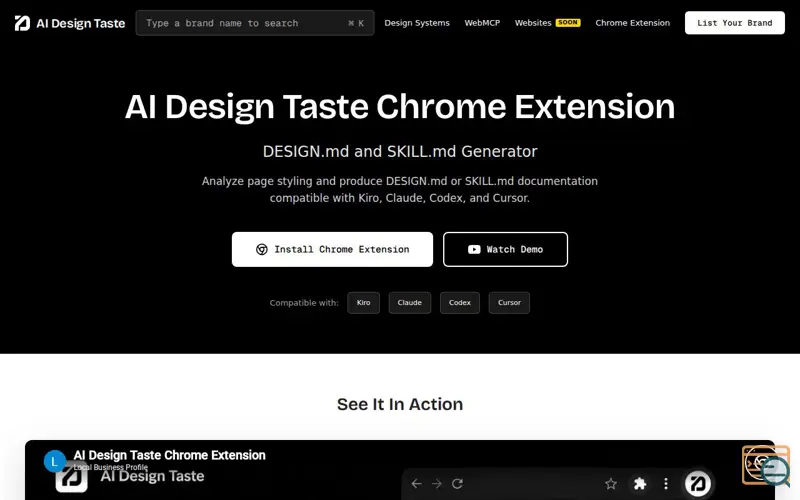This screenshot has width=800, height=500.
Task: Open the Design Systems menu item
Action: (417, 23)
